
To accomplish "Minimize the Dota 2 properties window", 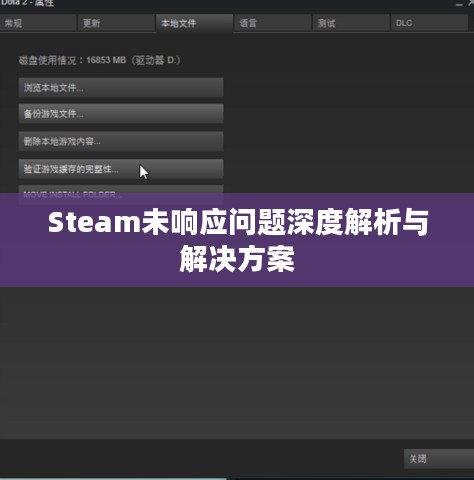I will 459,4.
